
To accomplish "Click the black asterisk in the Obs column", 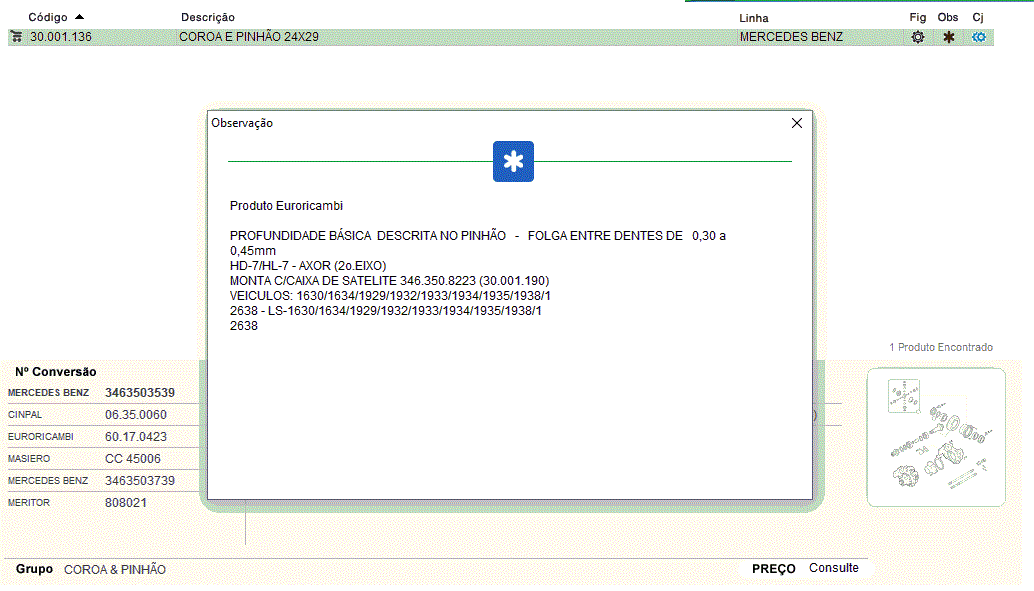I will coord(948,37).
